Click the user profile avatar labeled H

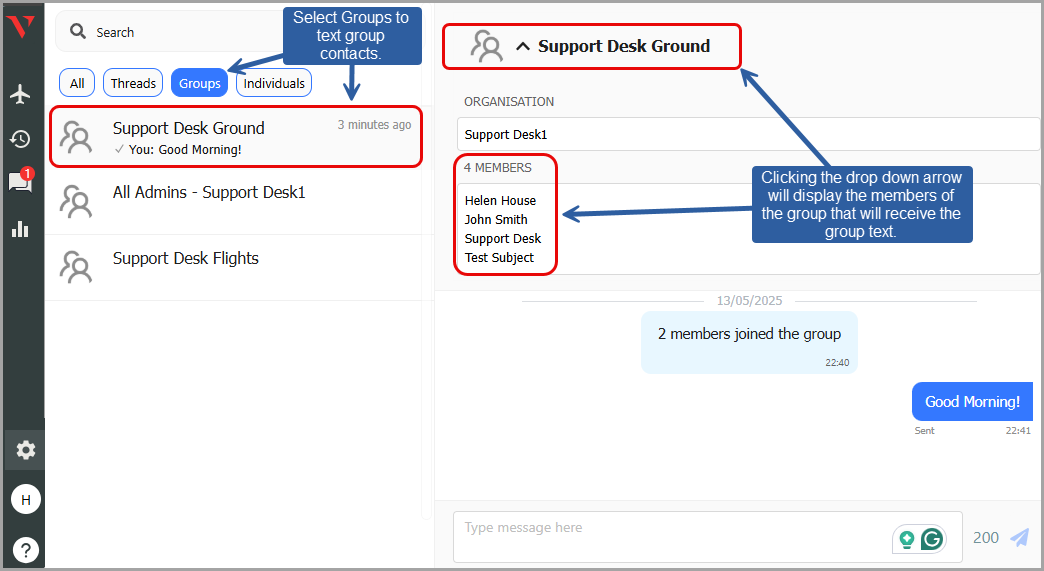click(x=25, y=499)
